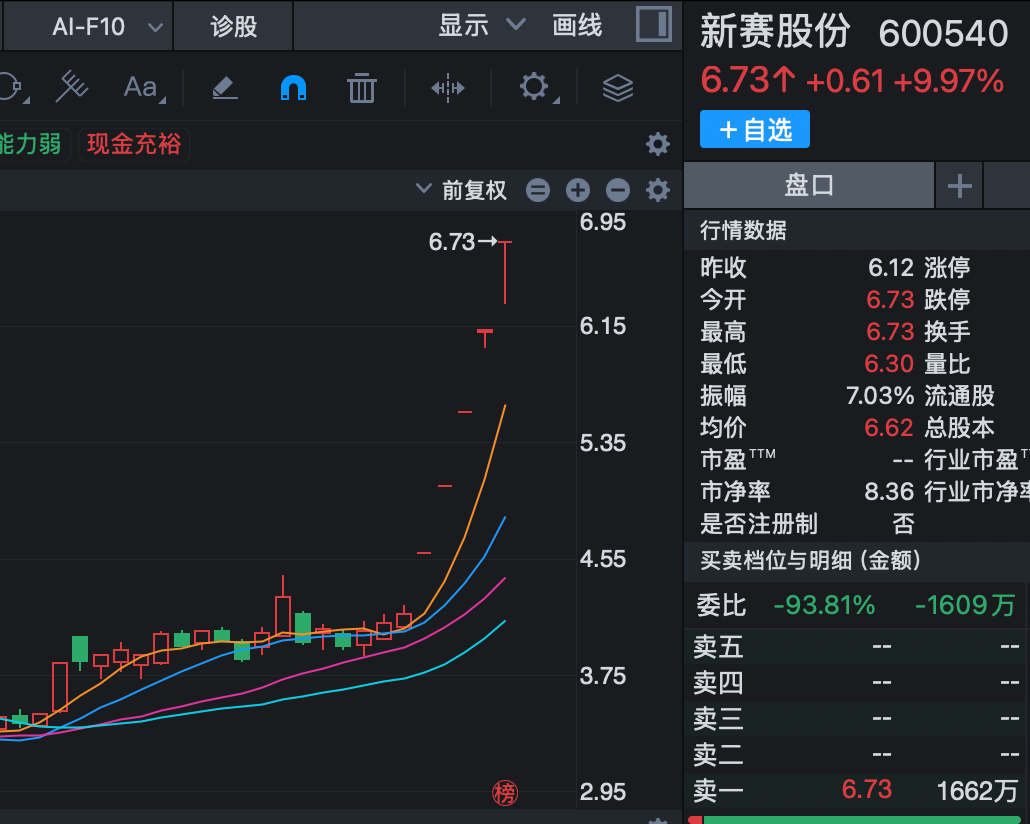1030x824 pixels.
Task: Add a new panel tab with plus
Action: click(x=960, y=186)
